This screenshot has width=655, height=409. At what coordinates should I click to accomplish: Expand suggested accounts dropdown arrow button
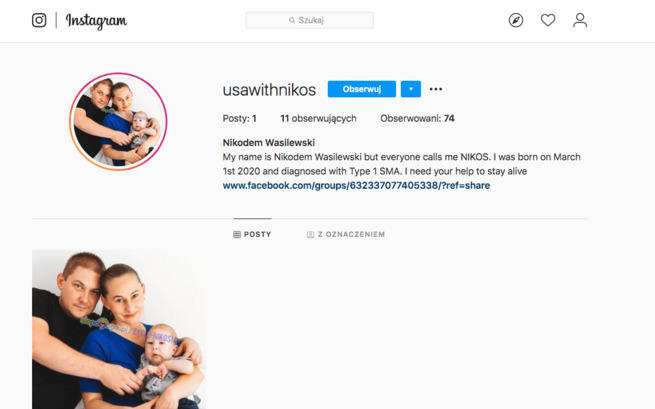(411, 89)
